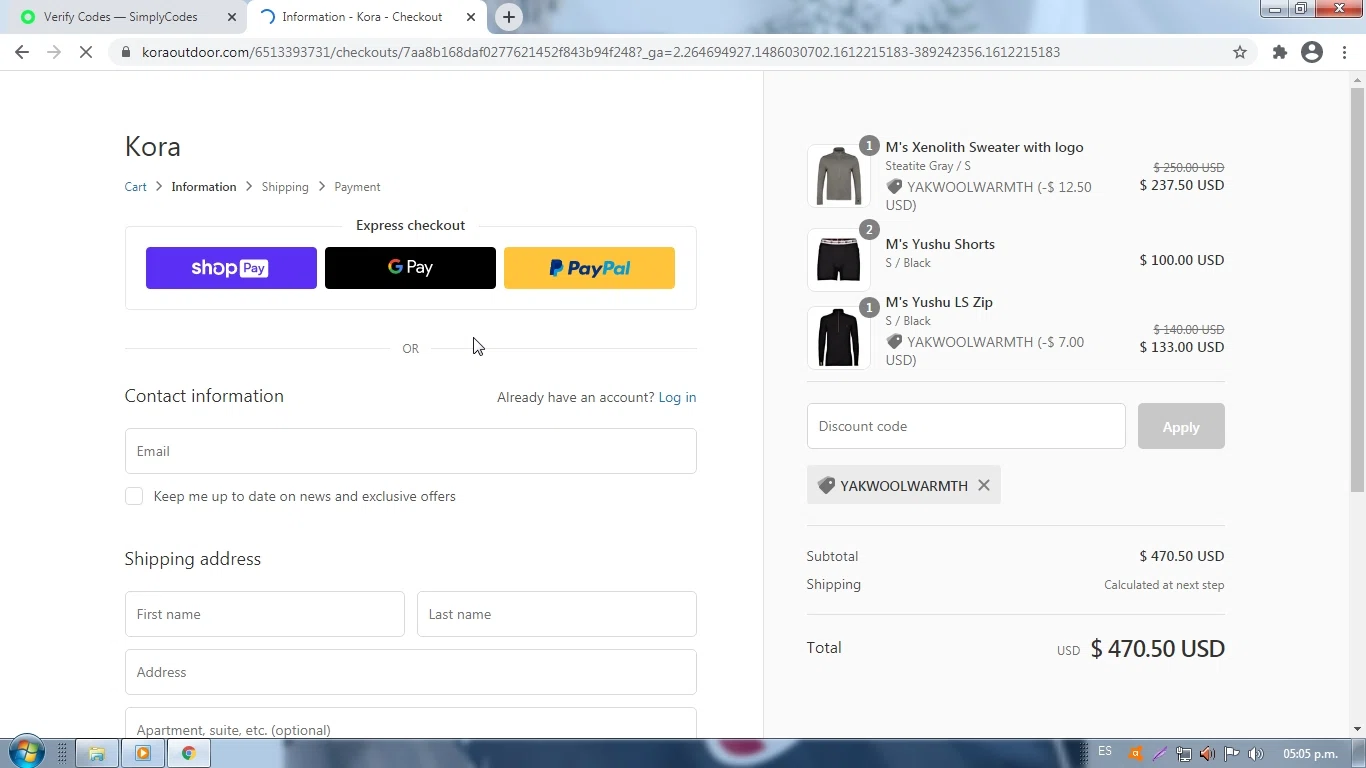Bookmark this page with the star icon
This screenshot has width=1366, height=768.
tap(1240, 52)
